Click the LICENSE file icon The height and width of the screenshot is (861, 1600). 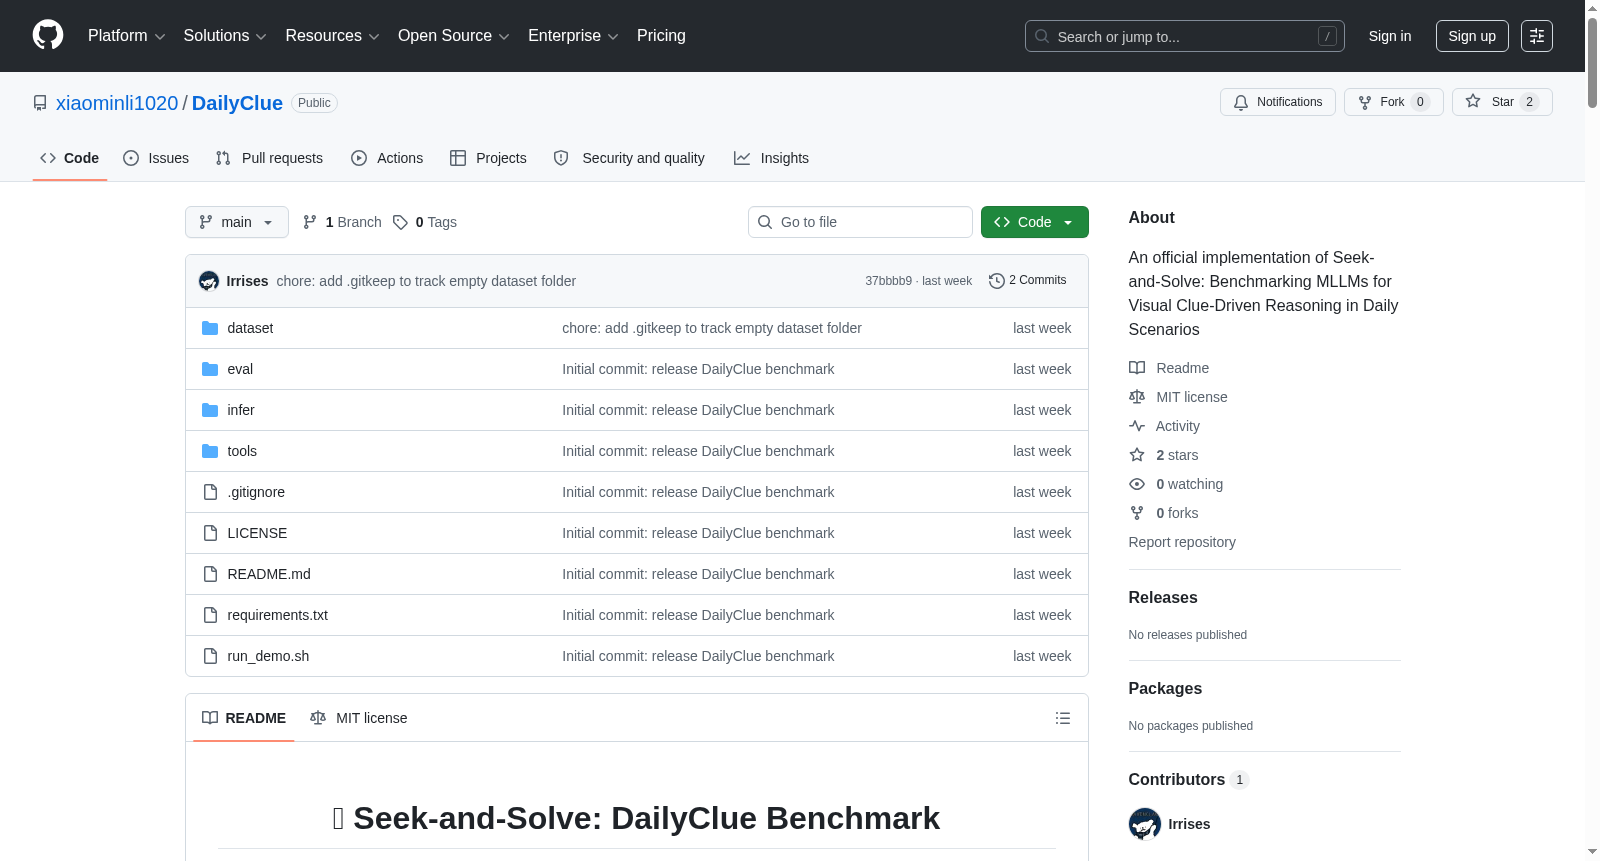coord(210,533)
